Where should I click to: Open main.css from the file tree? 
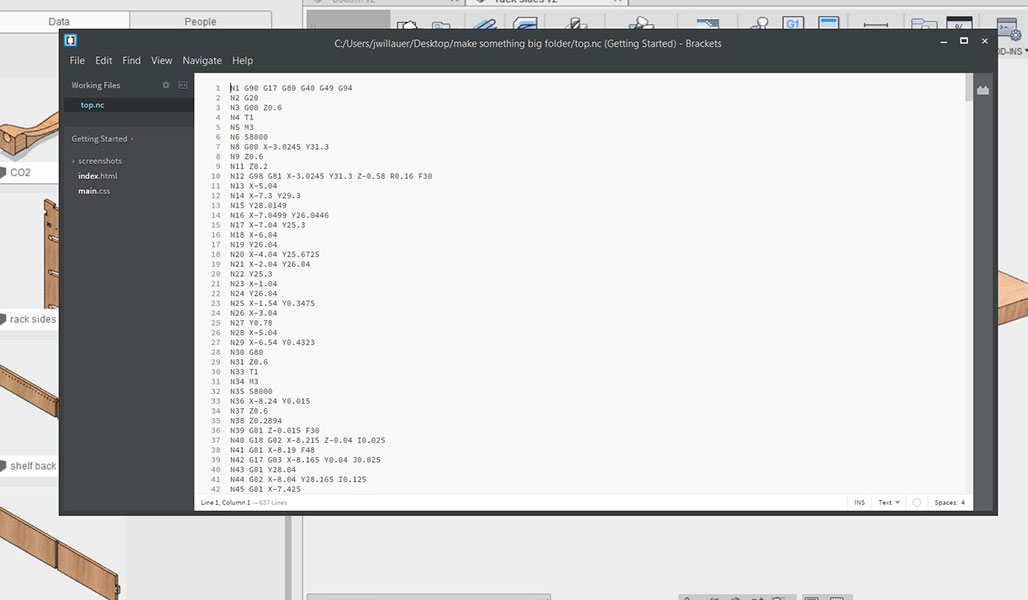[x=94, y=191]
